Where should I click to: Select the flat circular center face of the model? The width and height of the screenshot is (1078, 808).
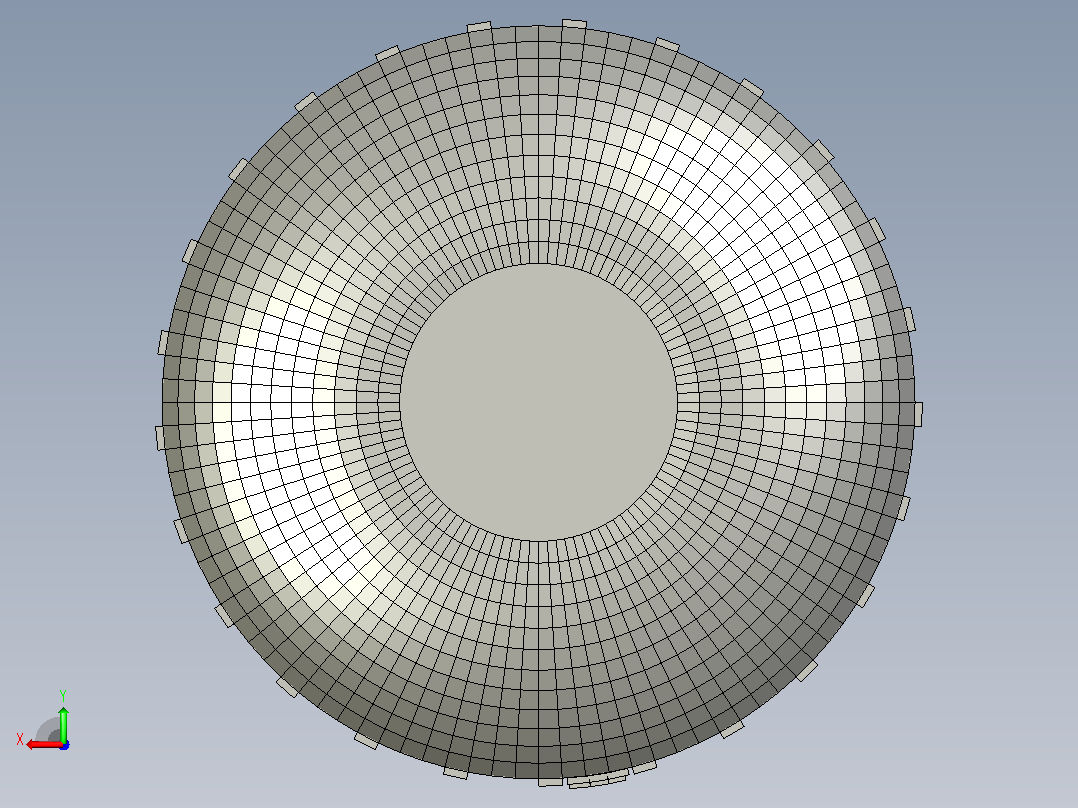[538, 402]
